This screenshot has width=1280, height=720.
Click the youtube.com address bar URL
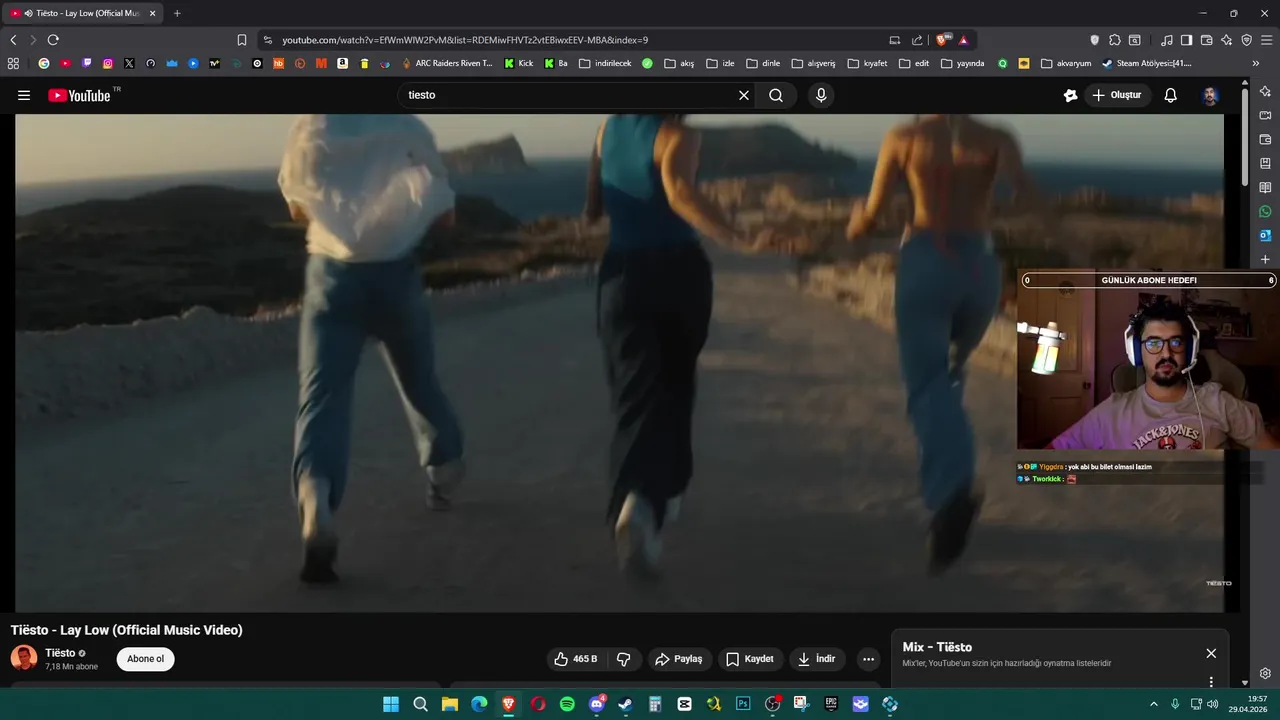465,40
